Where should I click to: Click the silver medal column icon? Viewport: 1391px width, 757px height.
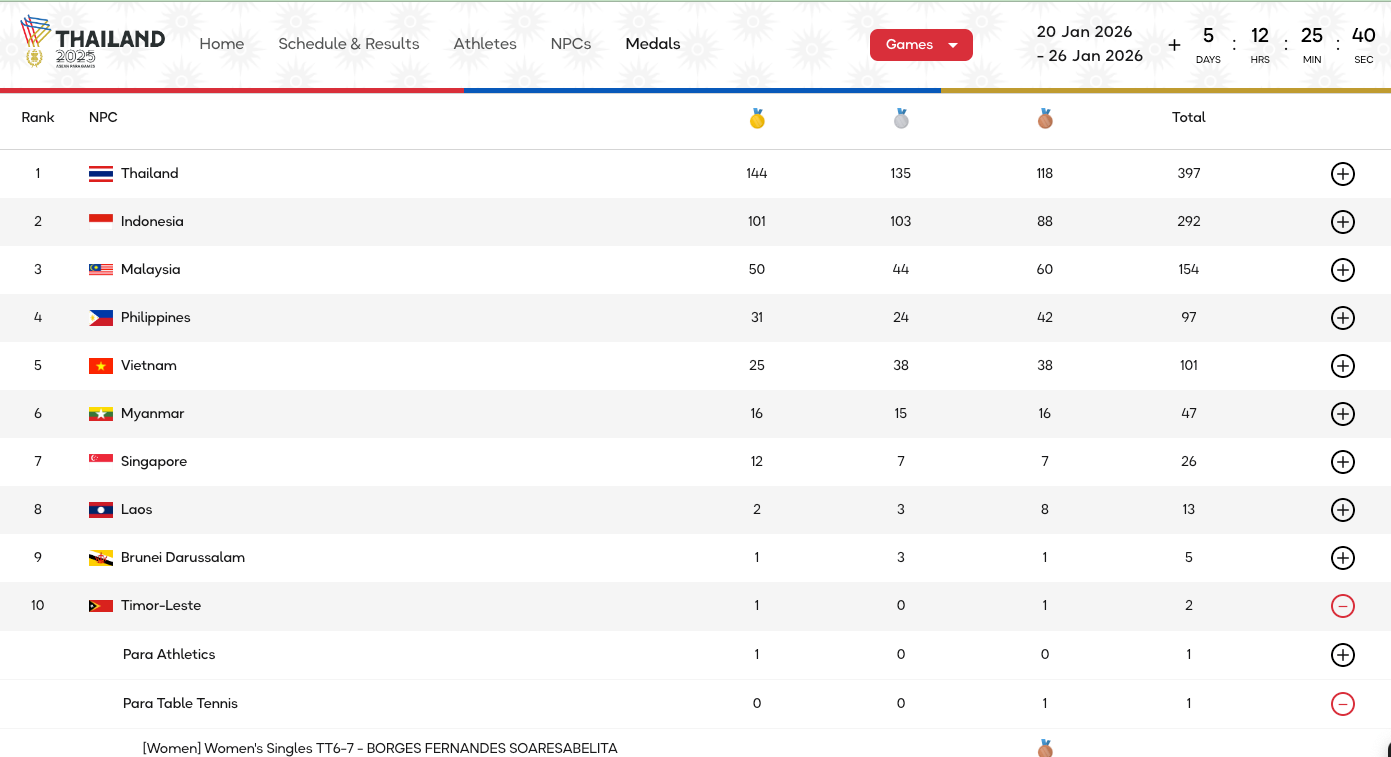click(901, 119)
